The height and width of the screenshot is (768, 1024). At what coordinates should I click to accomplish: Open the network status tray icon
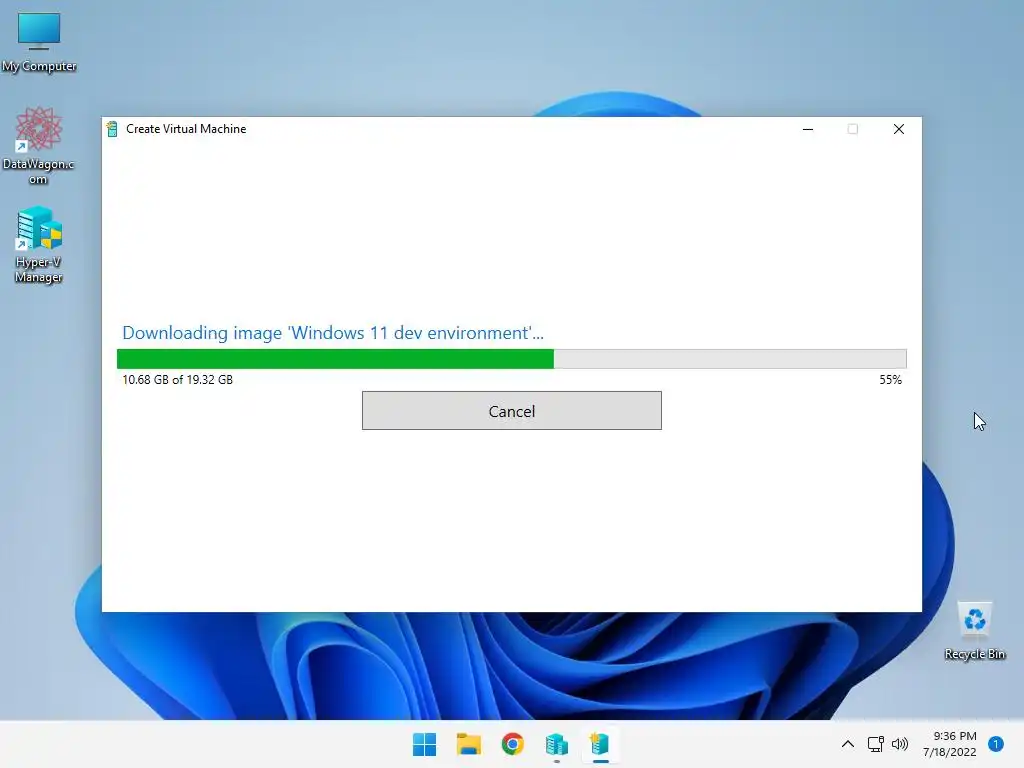coord(875,744)
